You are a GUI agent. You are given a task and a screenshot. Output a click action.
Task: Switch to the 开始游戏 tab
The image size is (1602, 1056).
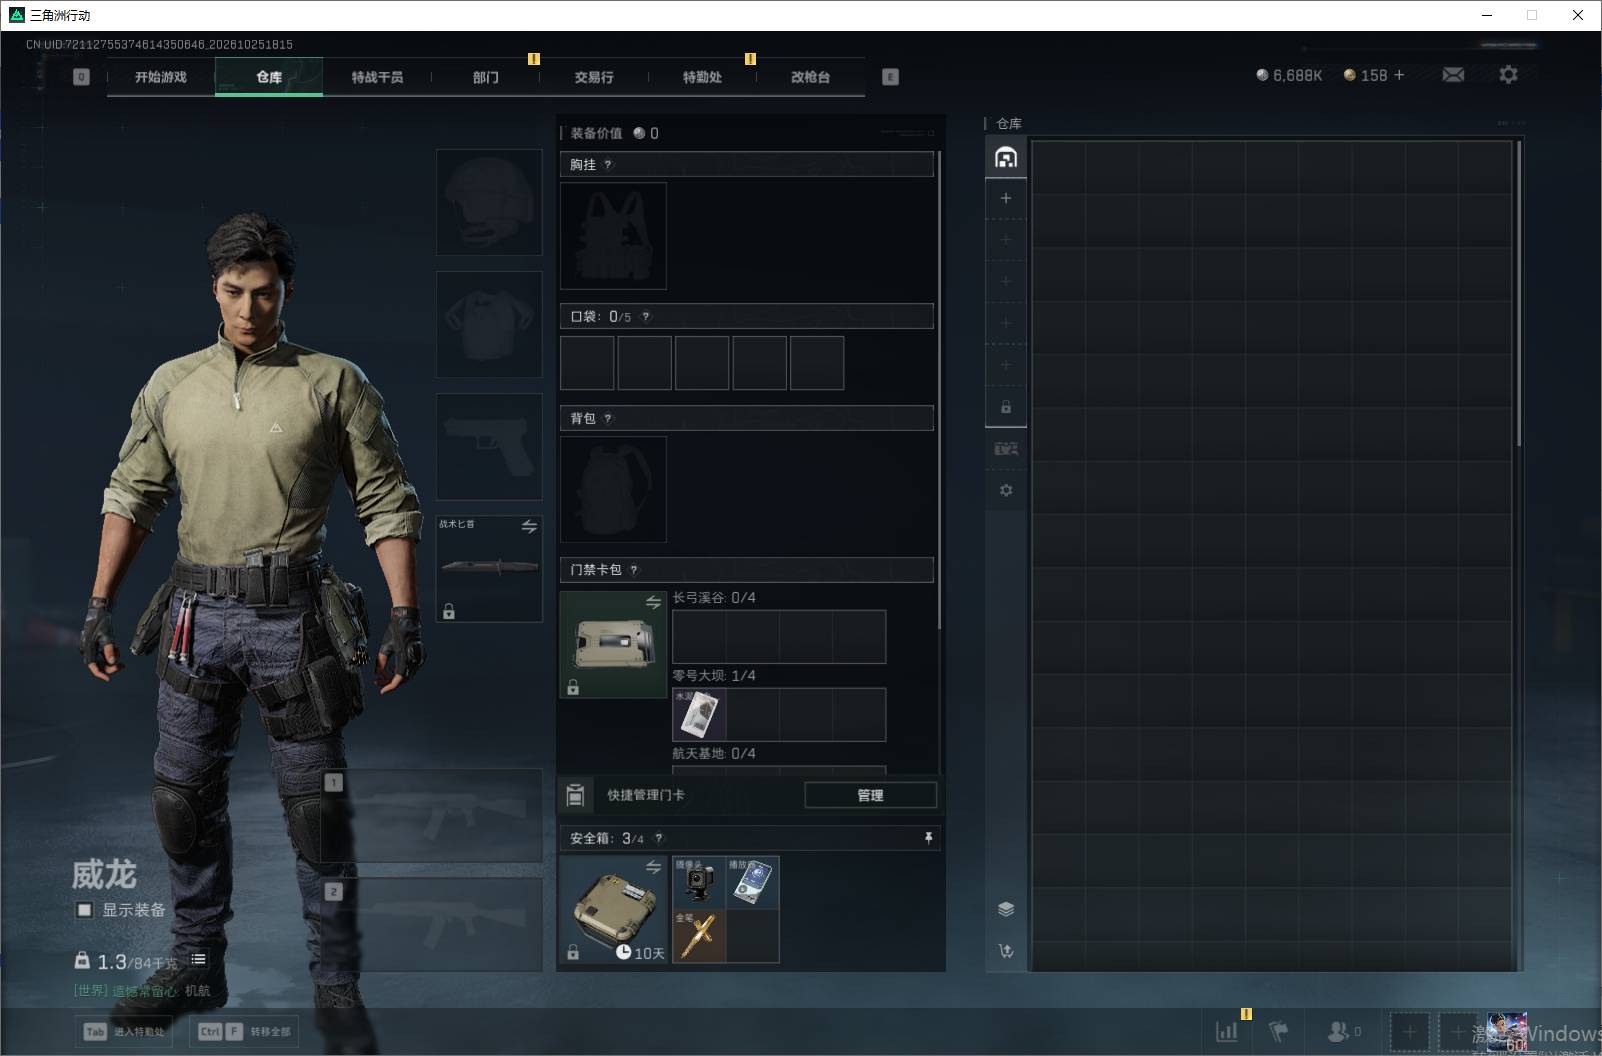click(161, 77)
